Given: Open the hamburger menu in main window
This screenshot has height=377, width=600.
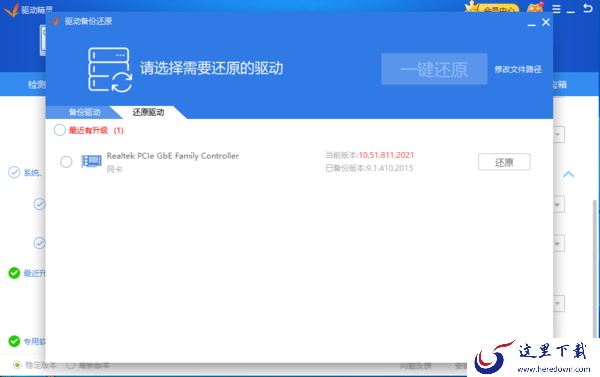Looking at the screenshot, I should (556, 9).
